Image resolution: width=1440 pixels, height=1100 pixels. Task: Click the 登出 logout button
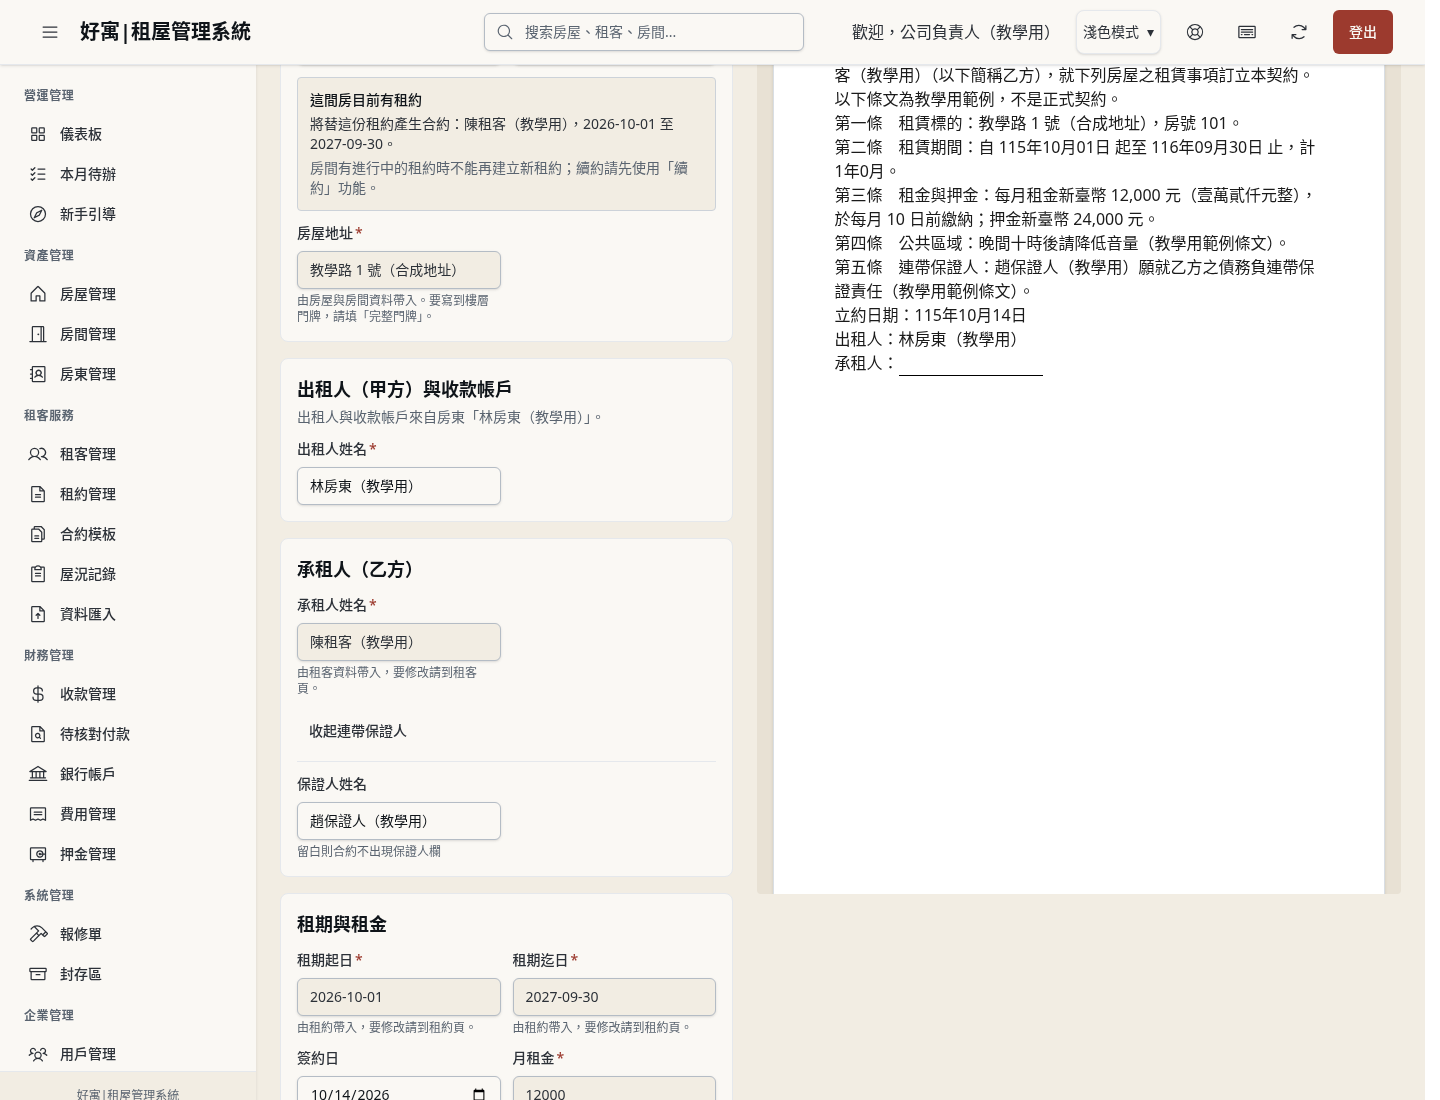click(x=1363, y=32)
